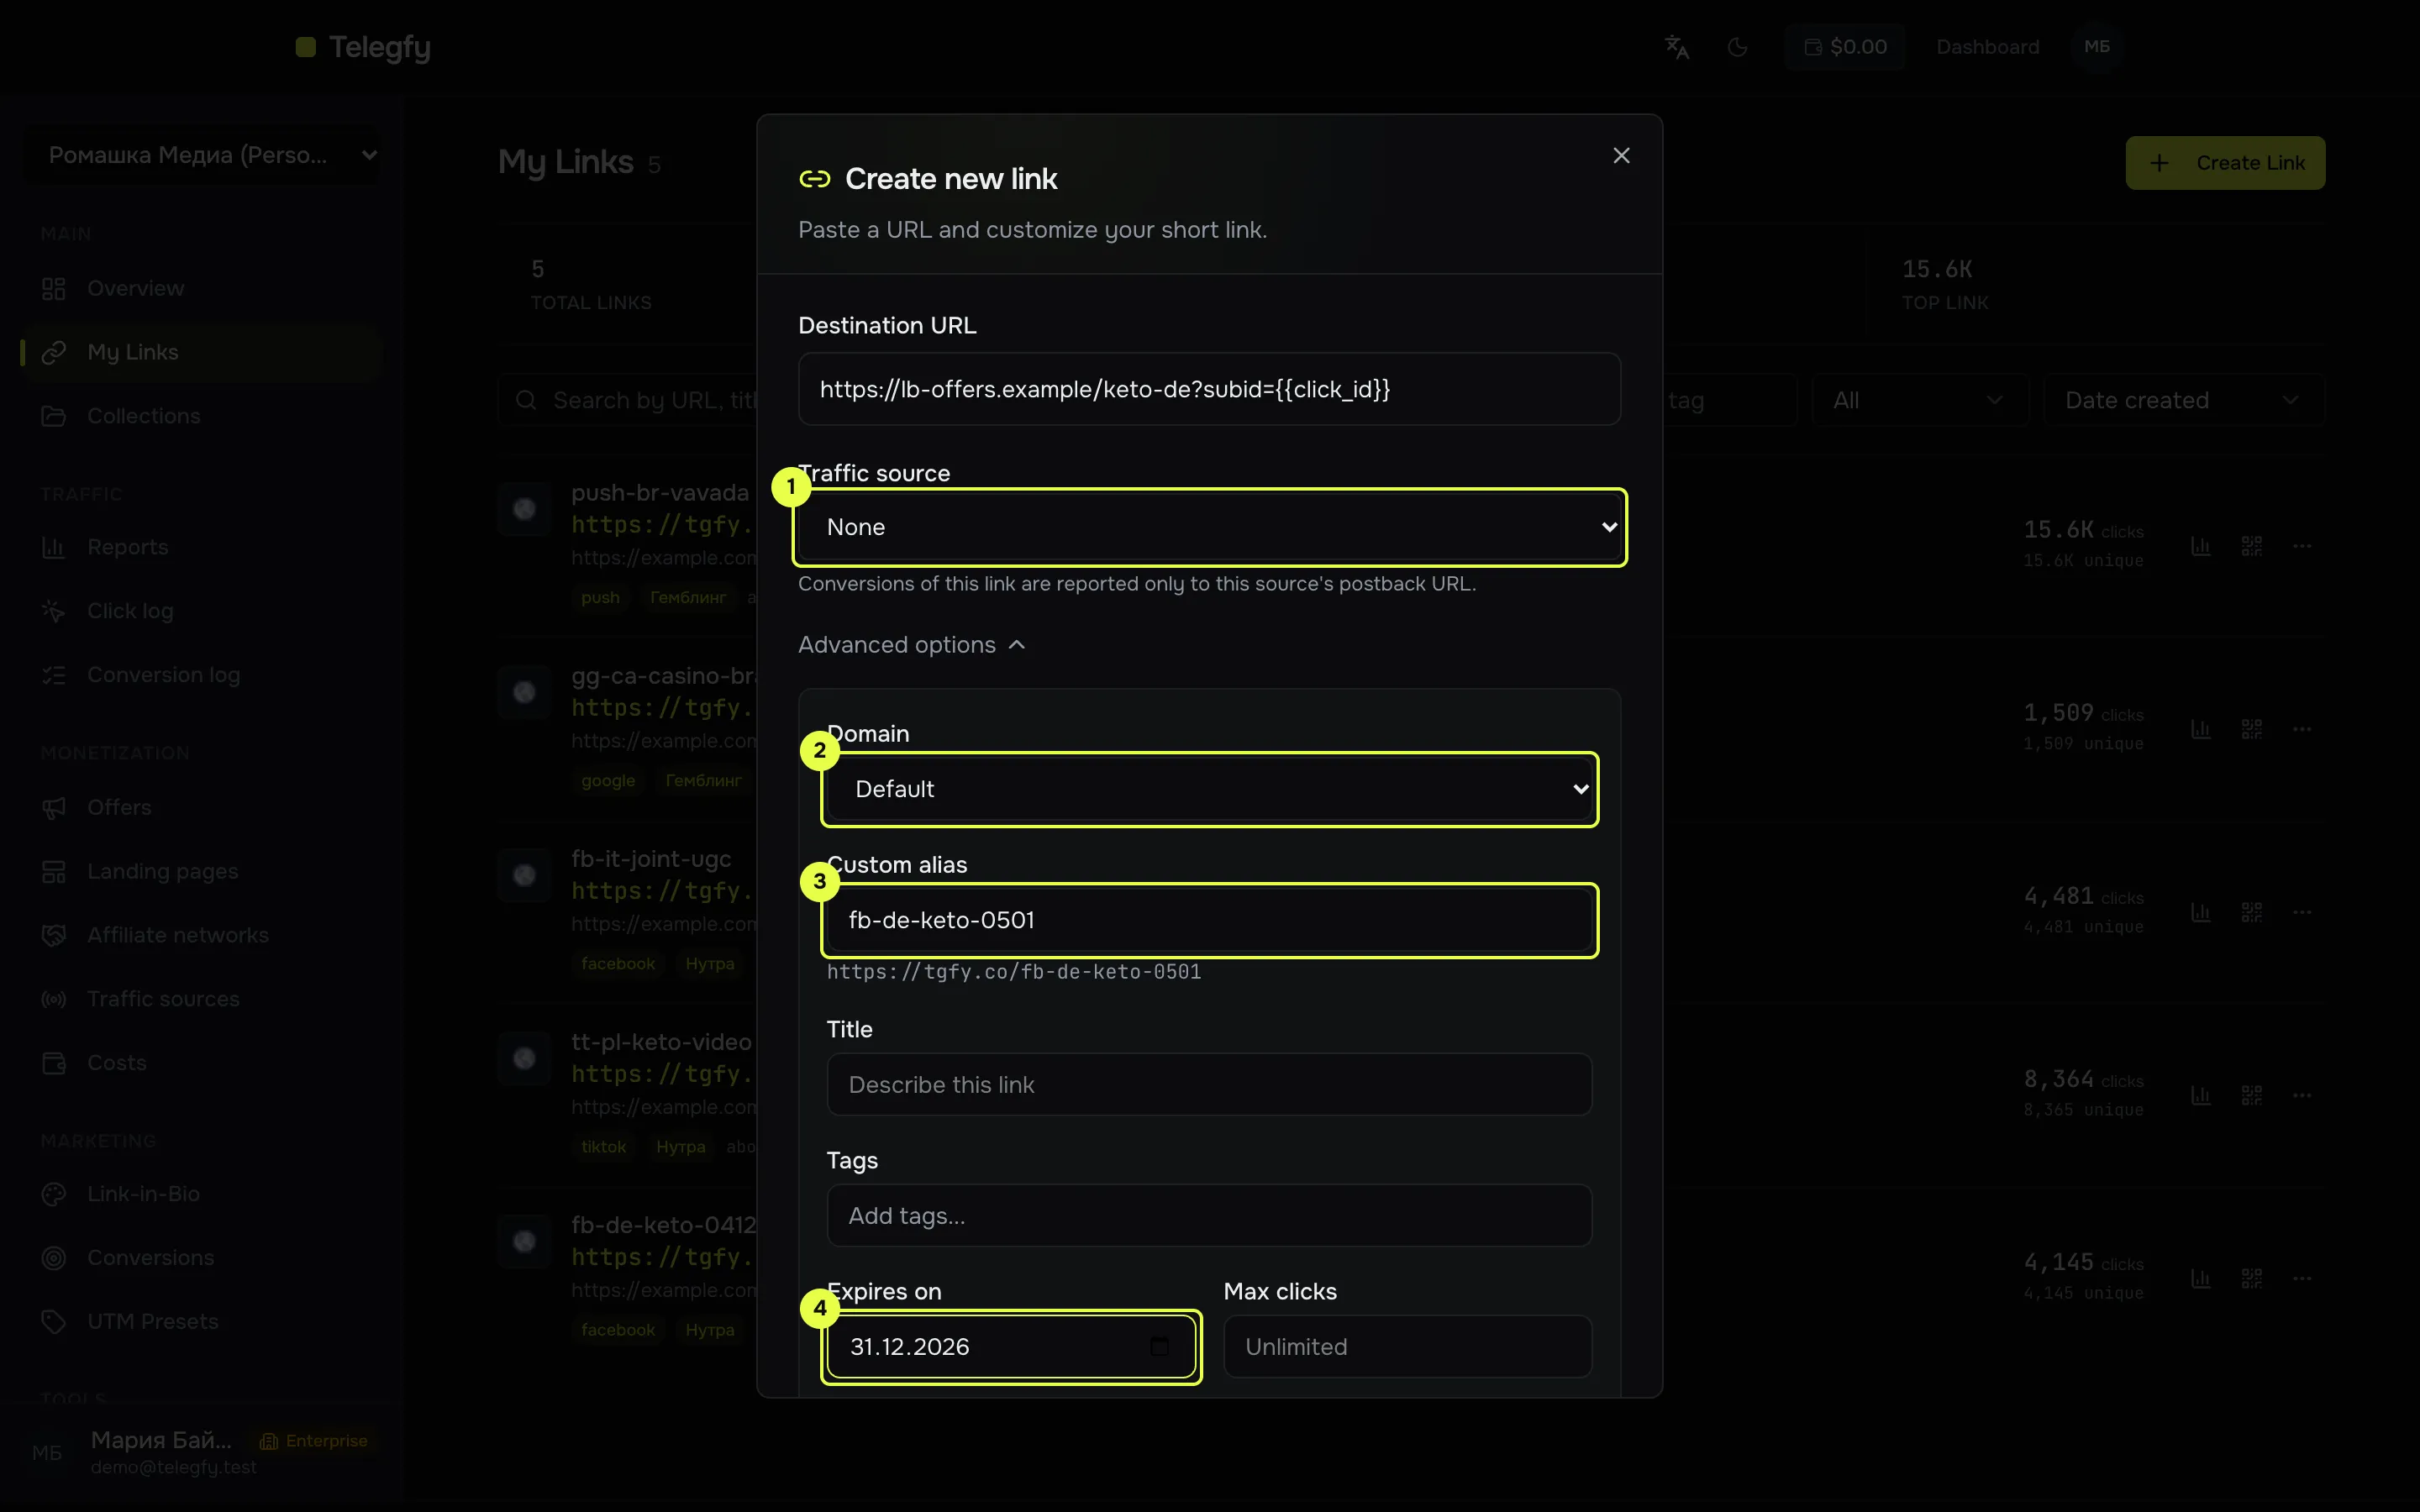Click the Custom alias field

(x=1209, y=920)
